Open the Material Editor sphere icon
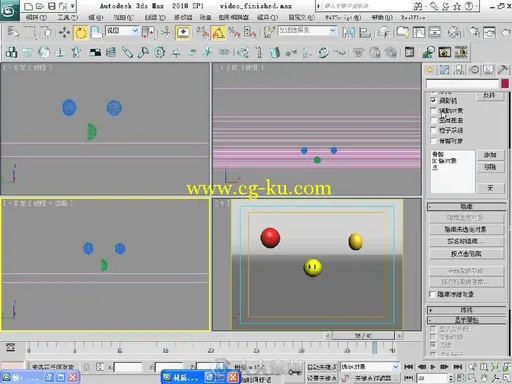 coord(454,32)
